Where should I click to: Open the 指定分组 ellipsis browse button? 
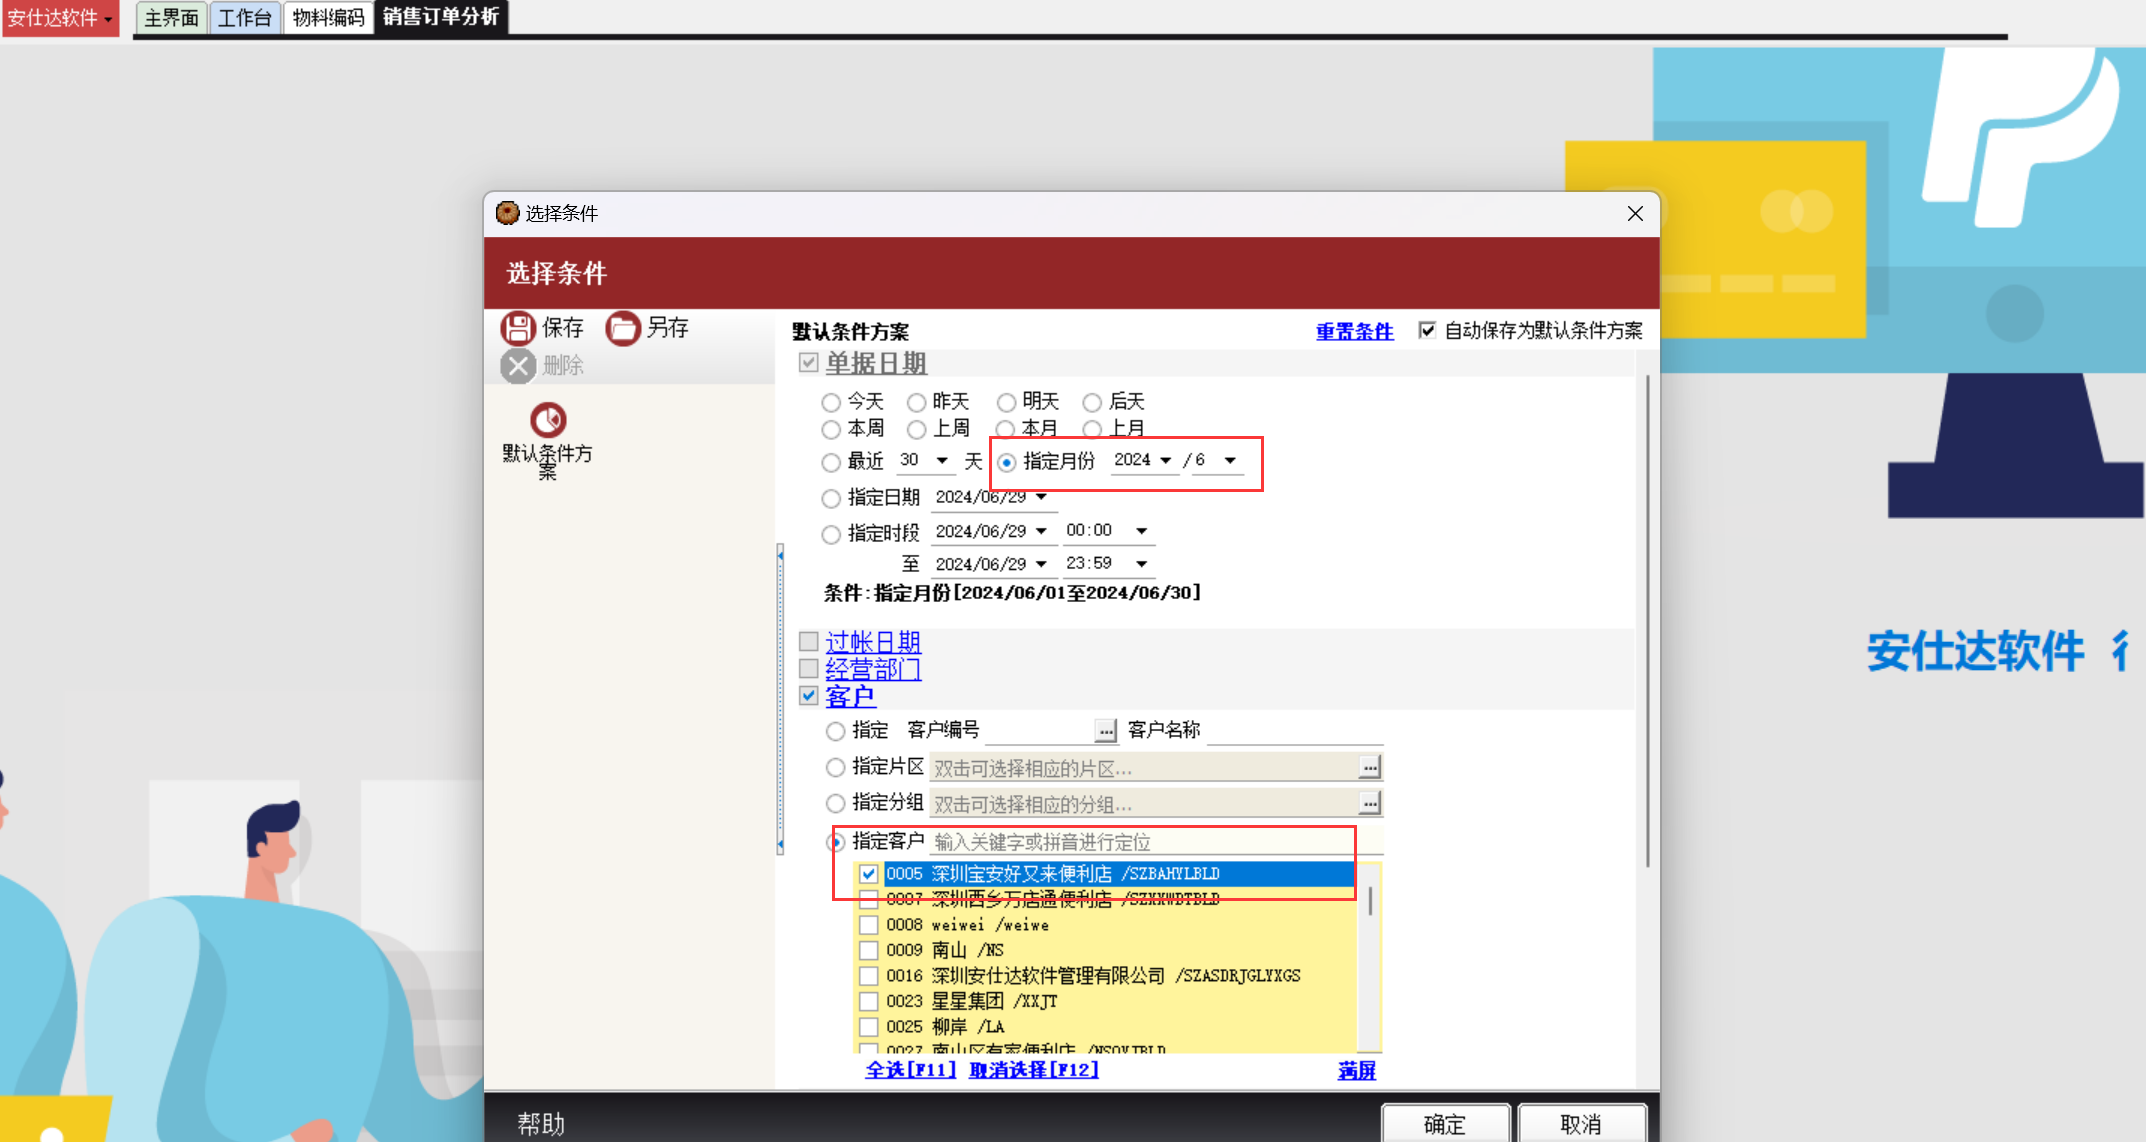coord(1369,803)
